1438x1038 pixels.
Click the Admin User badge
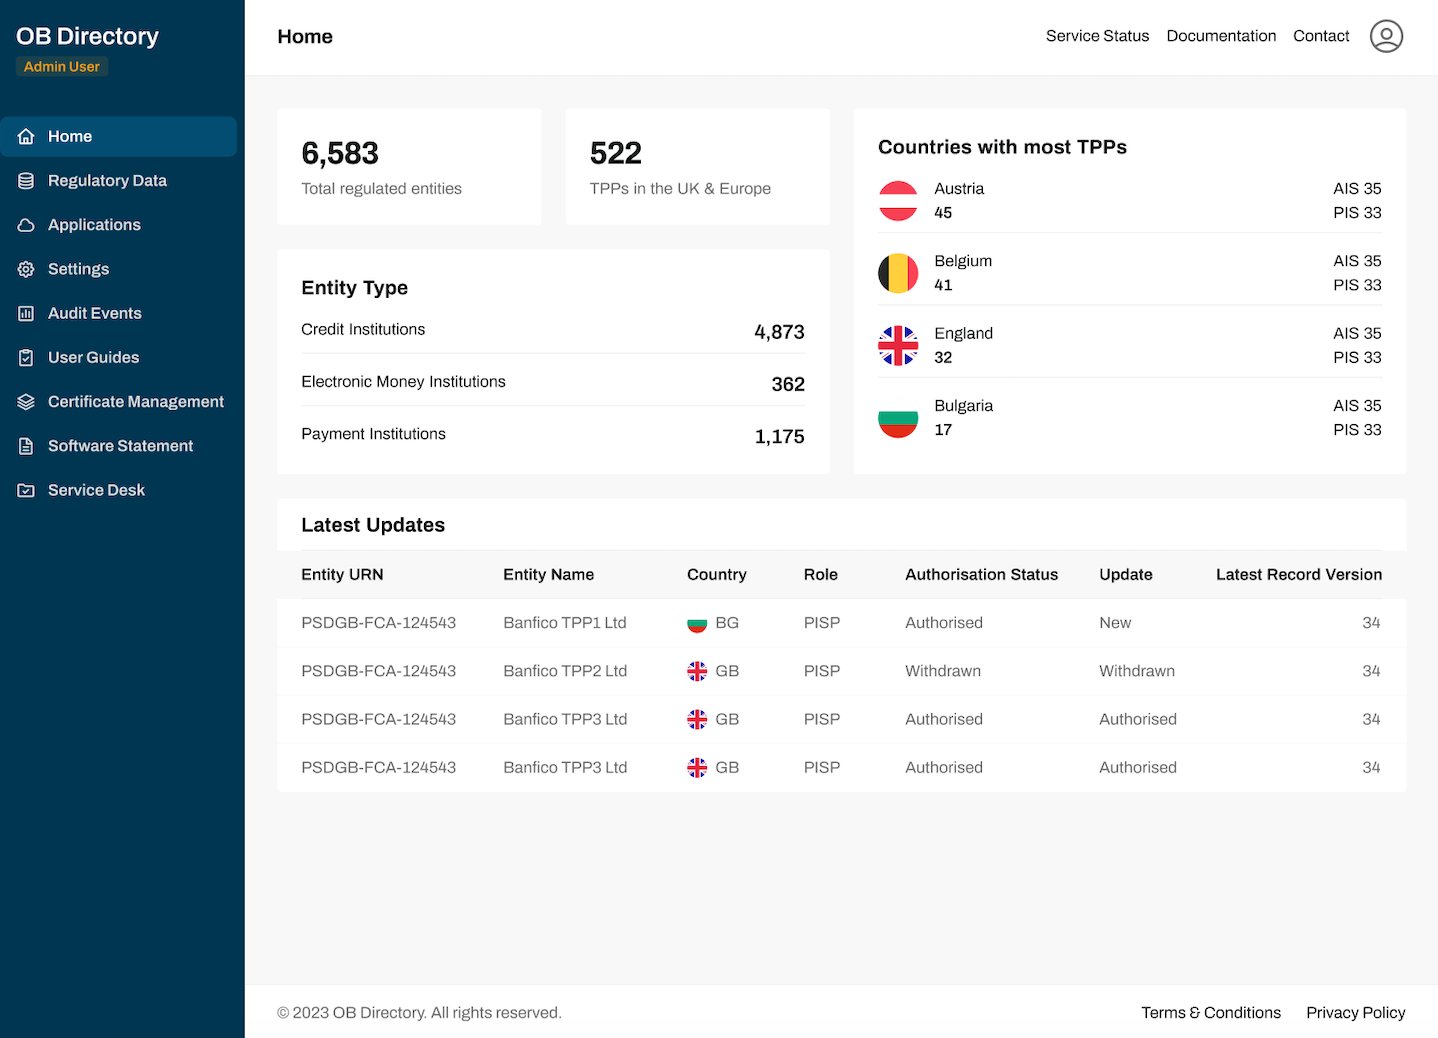(x=62, y=67)
